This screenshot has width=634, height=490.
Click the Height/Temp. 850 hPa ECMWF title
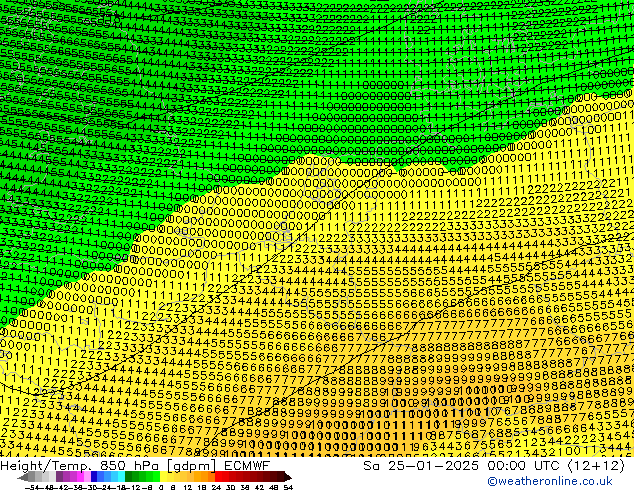(x=135, y=465)
